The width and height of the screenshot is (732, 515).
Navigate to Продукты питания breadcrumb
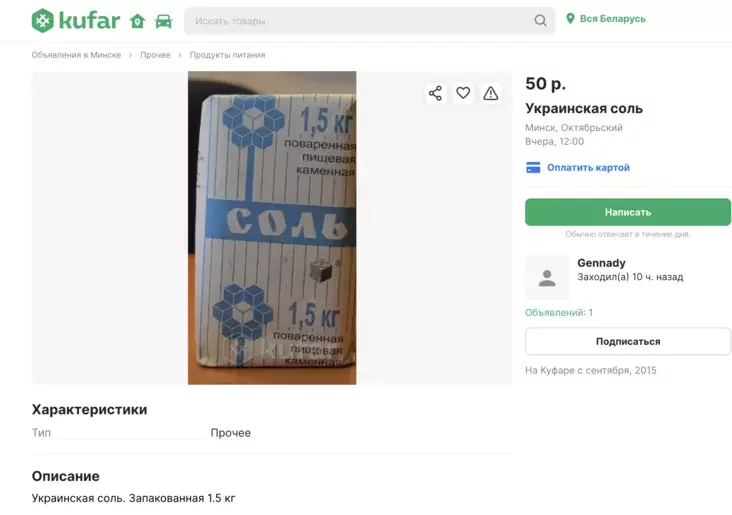coord(227,55)
